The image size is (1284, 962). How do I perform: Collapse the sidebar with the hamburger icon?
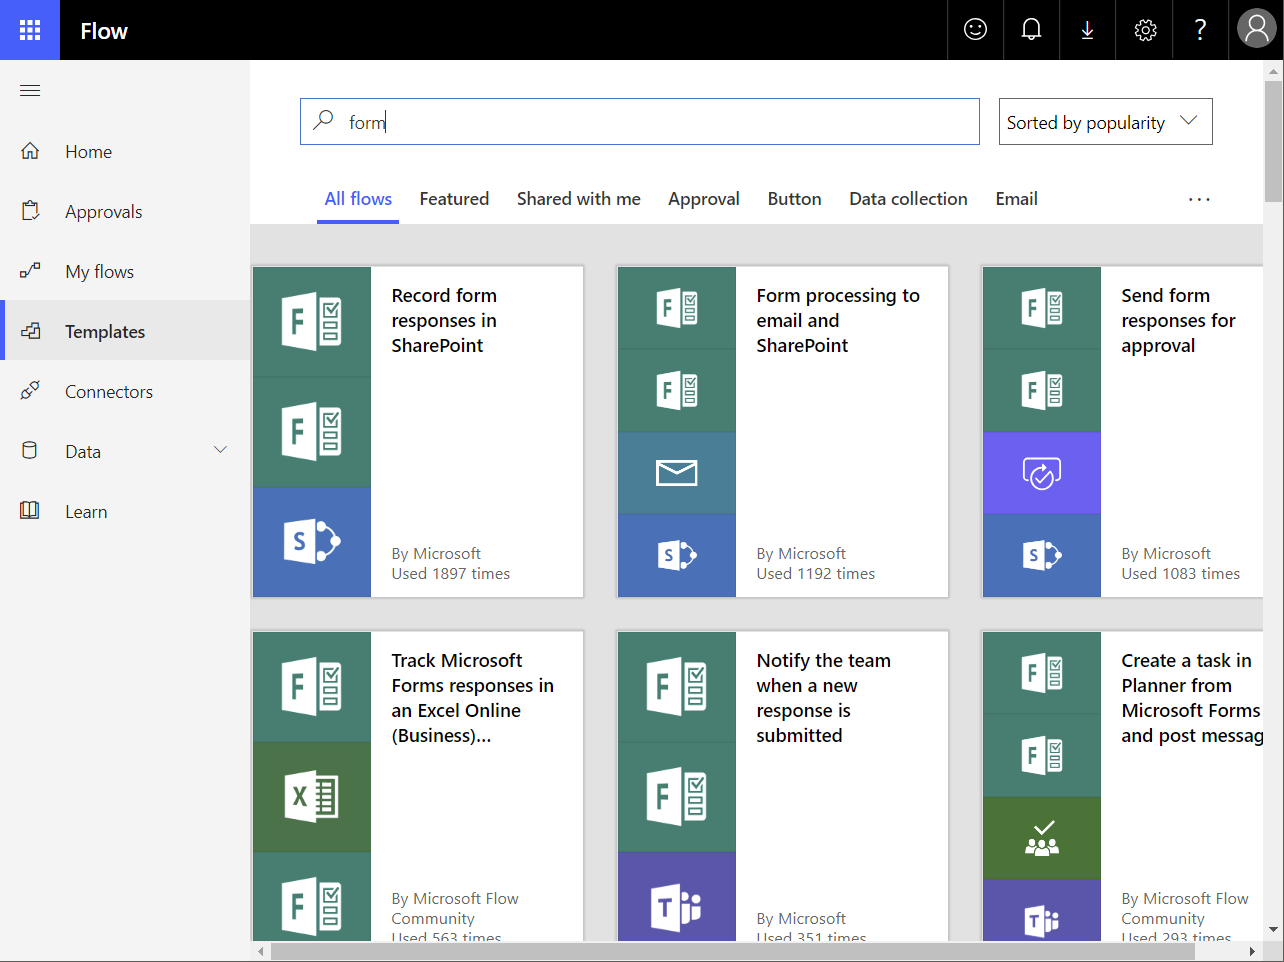29,90
